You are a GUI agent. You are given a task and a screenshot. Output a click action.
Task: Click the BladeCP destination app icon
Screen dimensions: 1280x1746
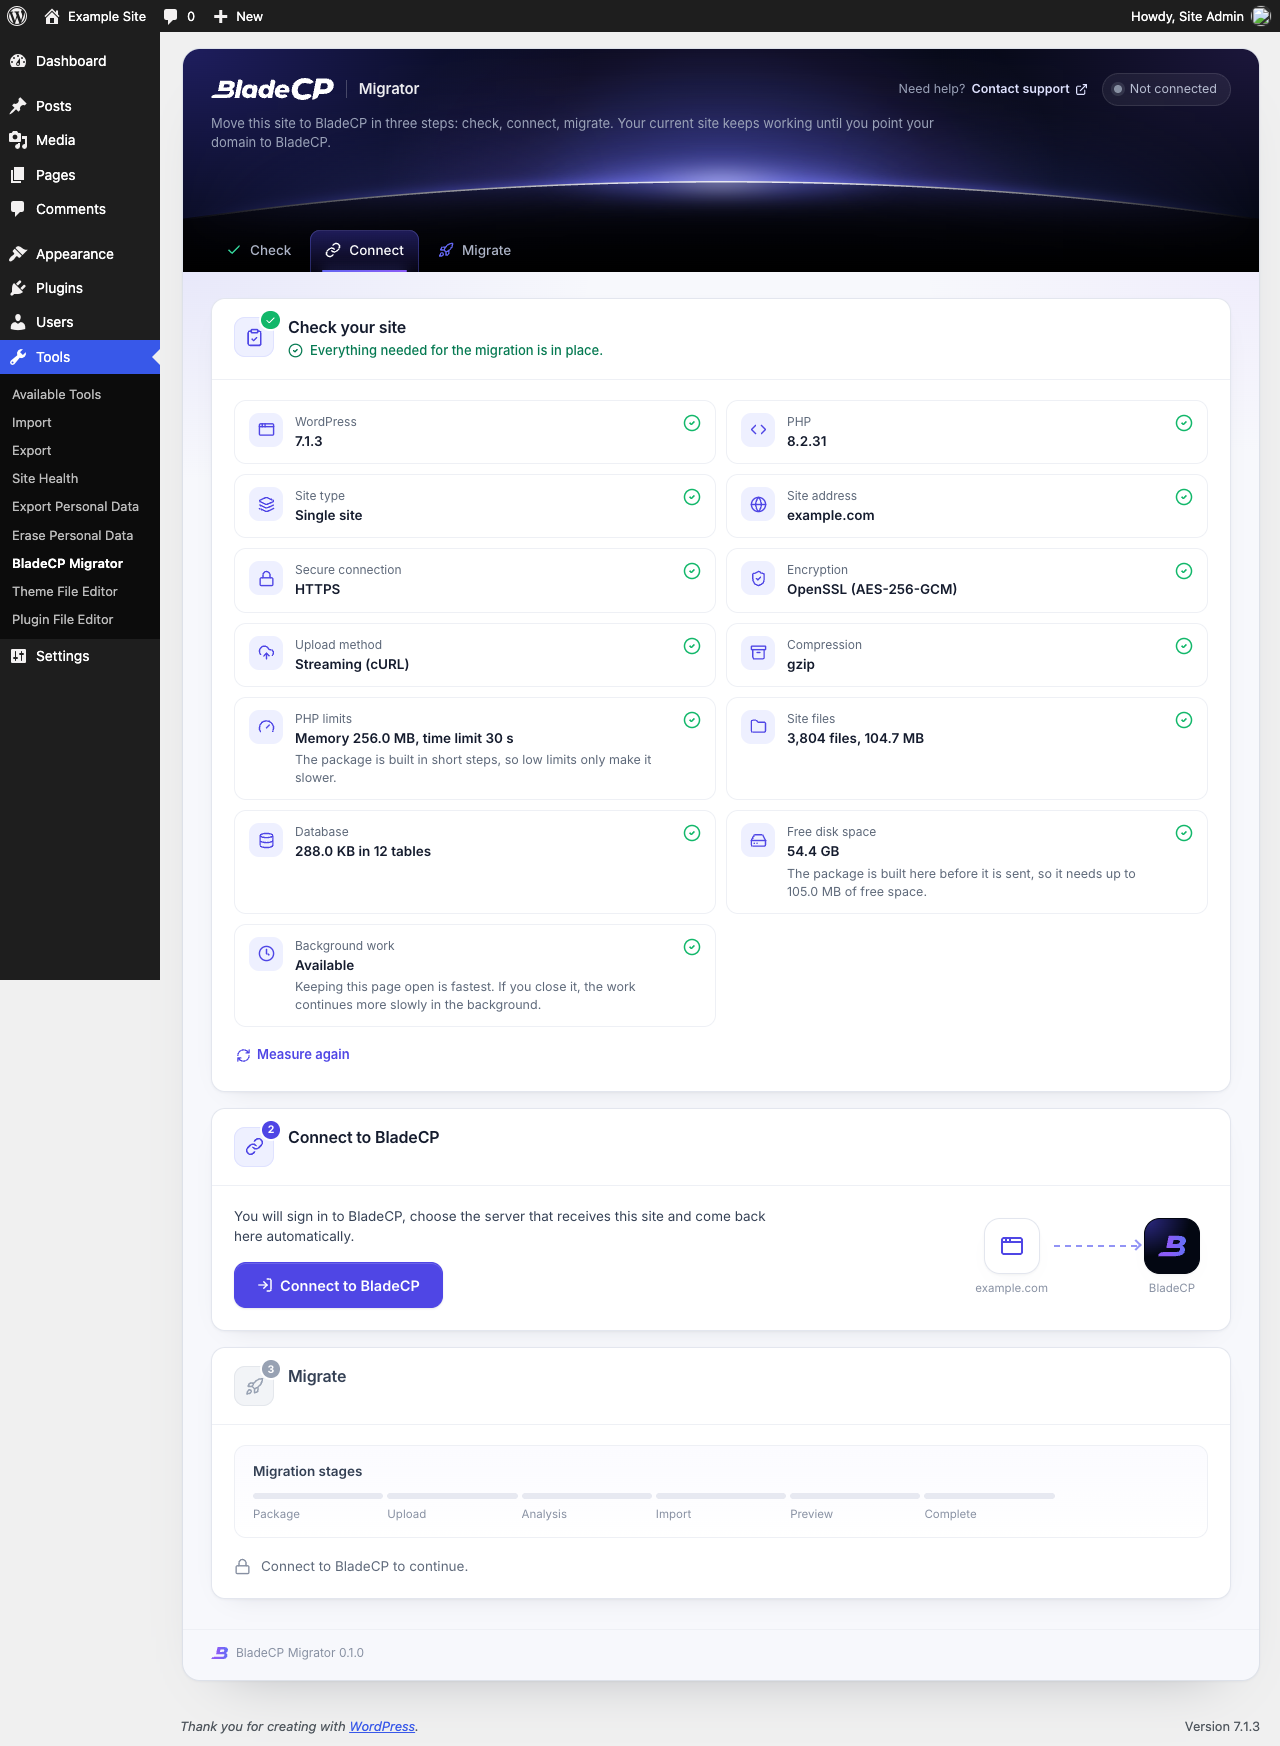(1172, 1246)
